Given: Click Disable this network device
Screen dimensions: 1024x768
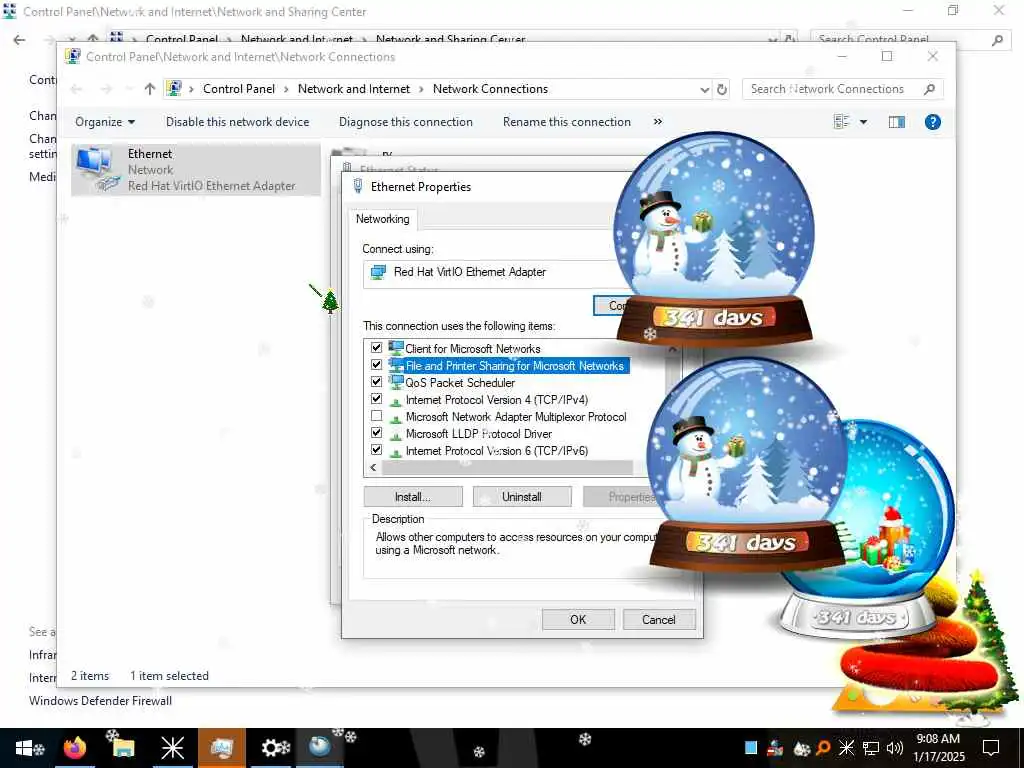Looking at the screenshot, I should coord(238,122).
